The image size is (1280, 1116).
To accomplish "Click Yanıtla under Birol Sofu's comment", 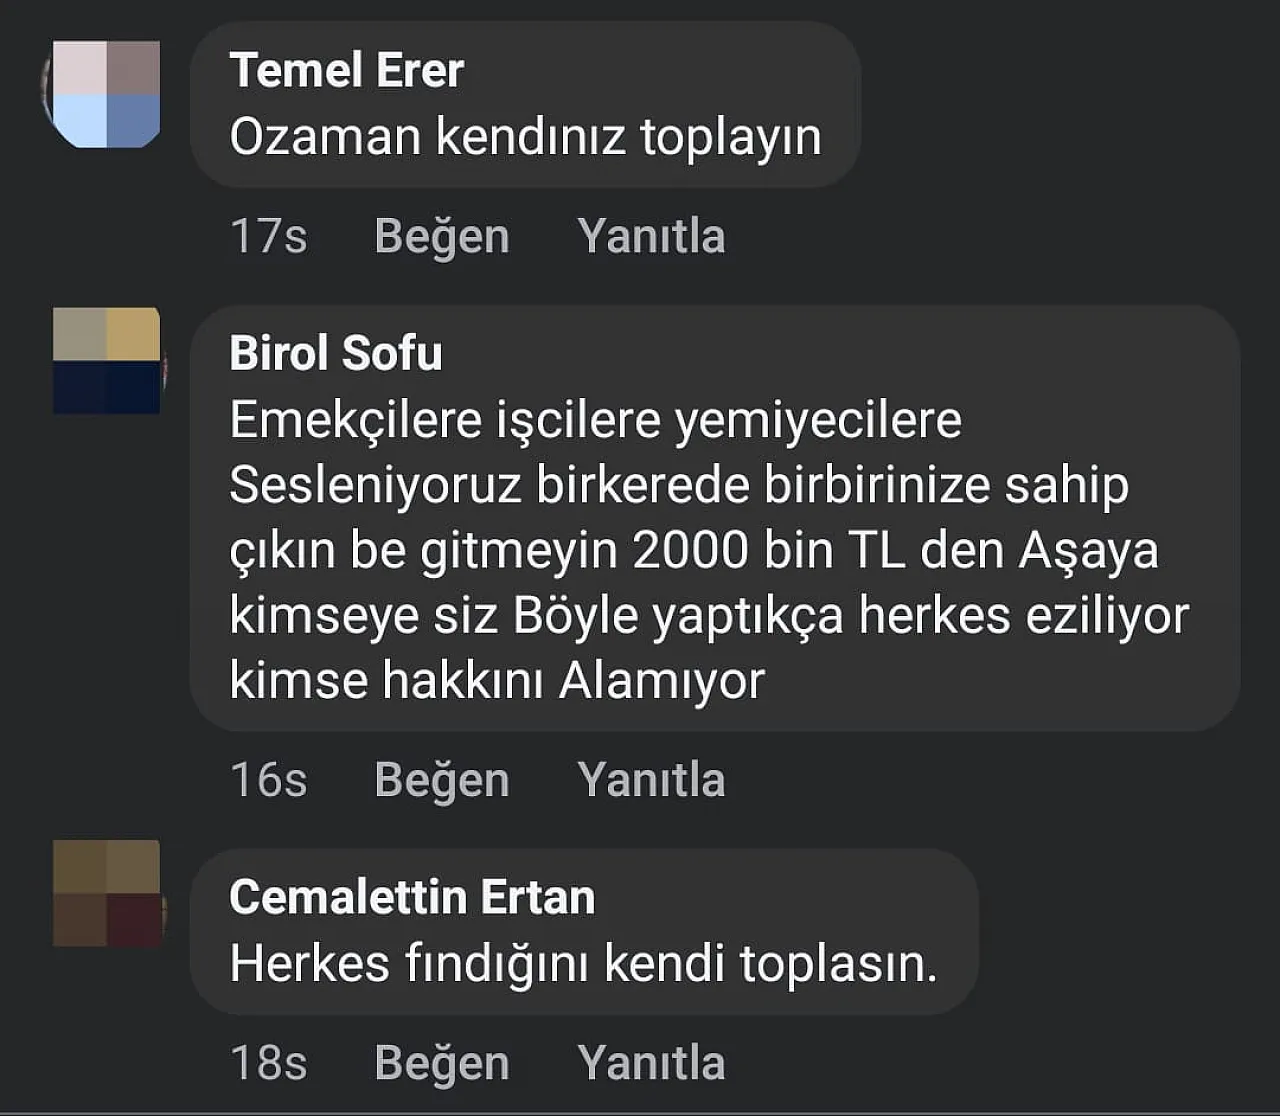I will coord(651,780).
